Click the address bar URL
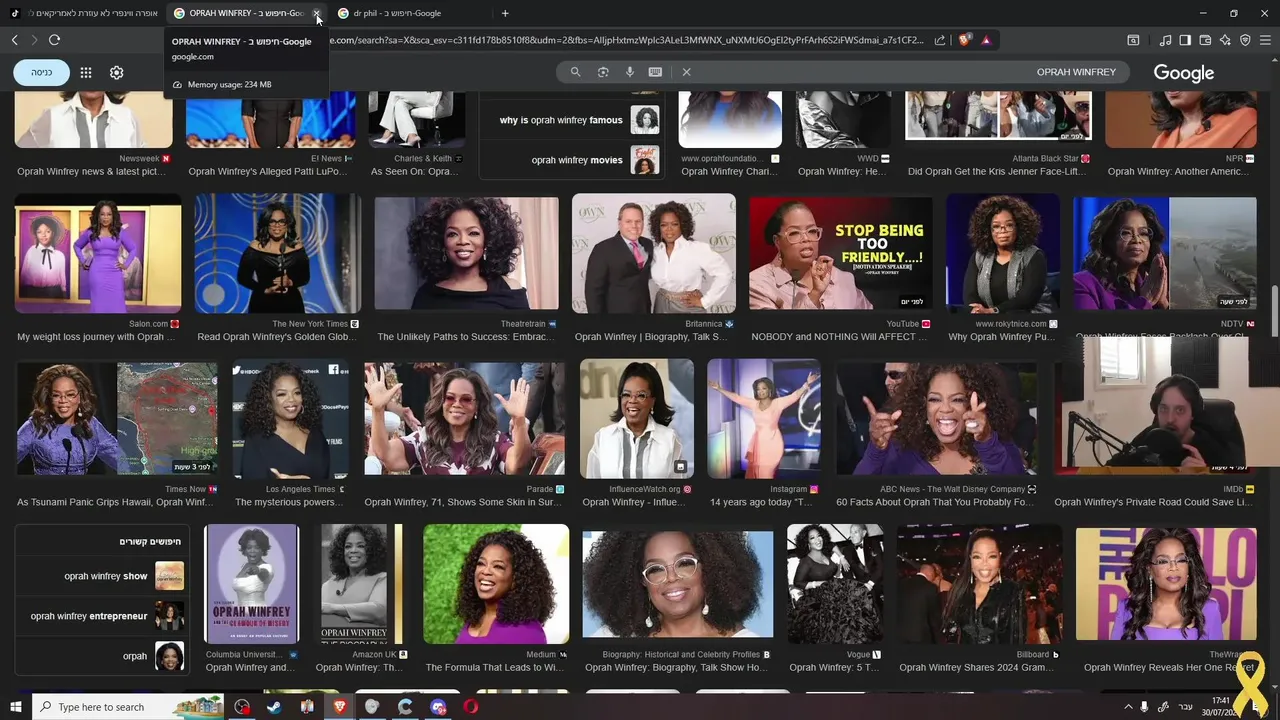1280x720 pixels. pos(628,40)
